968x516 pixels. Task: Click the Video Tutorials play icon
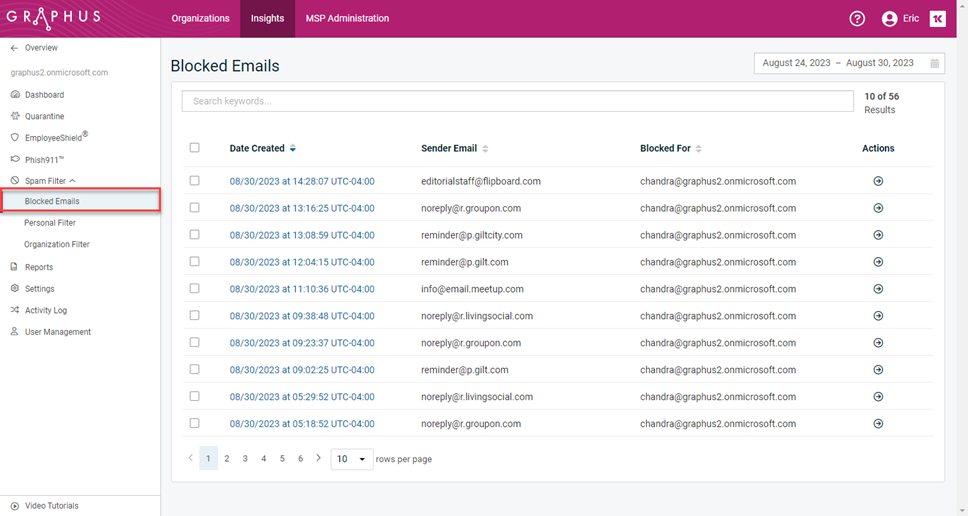point(15,506)
